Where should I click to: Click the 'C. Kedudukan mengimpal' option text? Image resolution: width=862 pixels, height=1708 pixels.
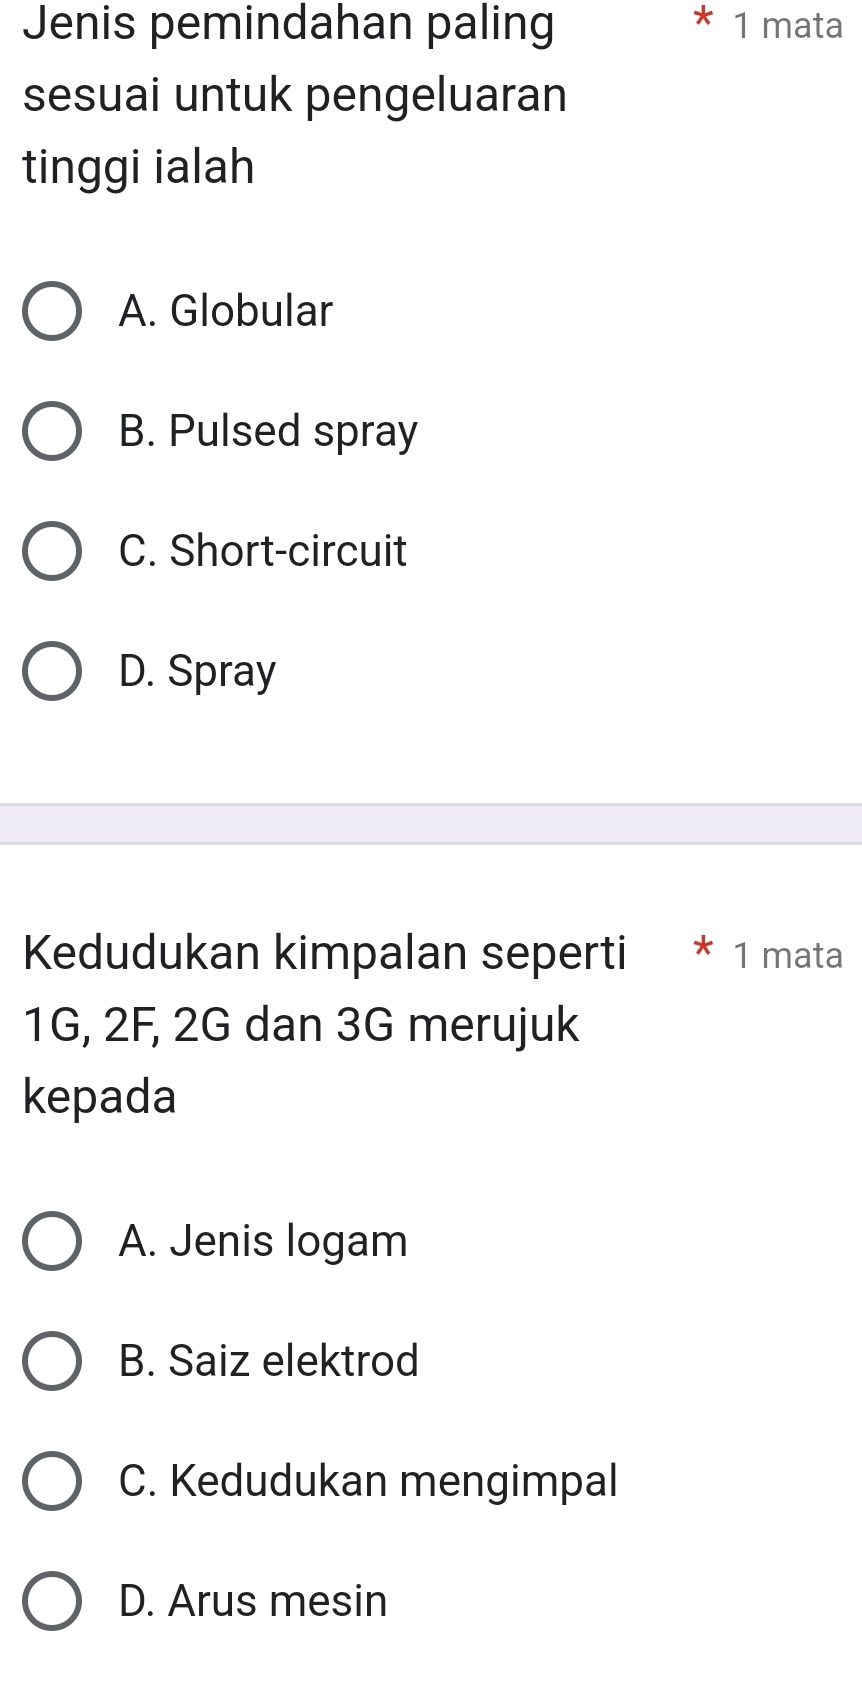(x=368, y=1481)
